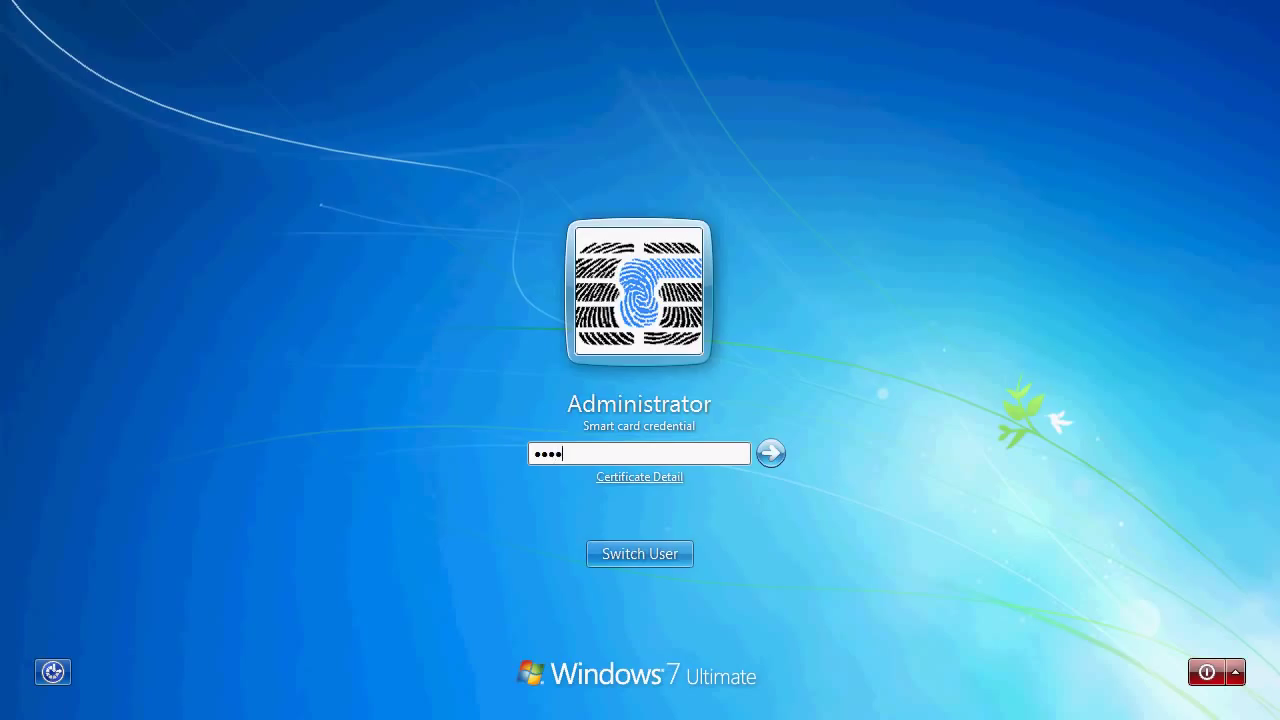The width and height of the screenshot is (1280, 720).
Task: Click the Windows flag logo
Action: pyautogui.click(x=531, y=673)
